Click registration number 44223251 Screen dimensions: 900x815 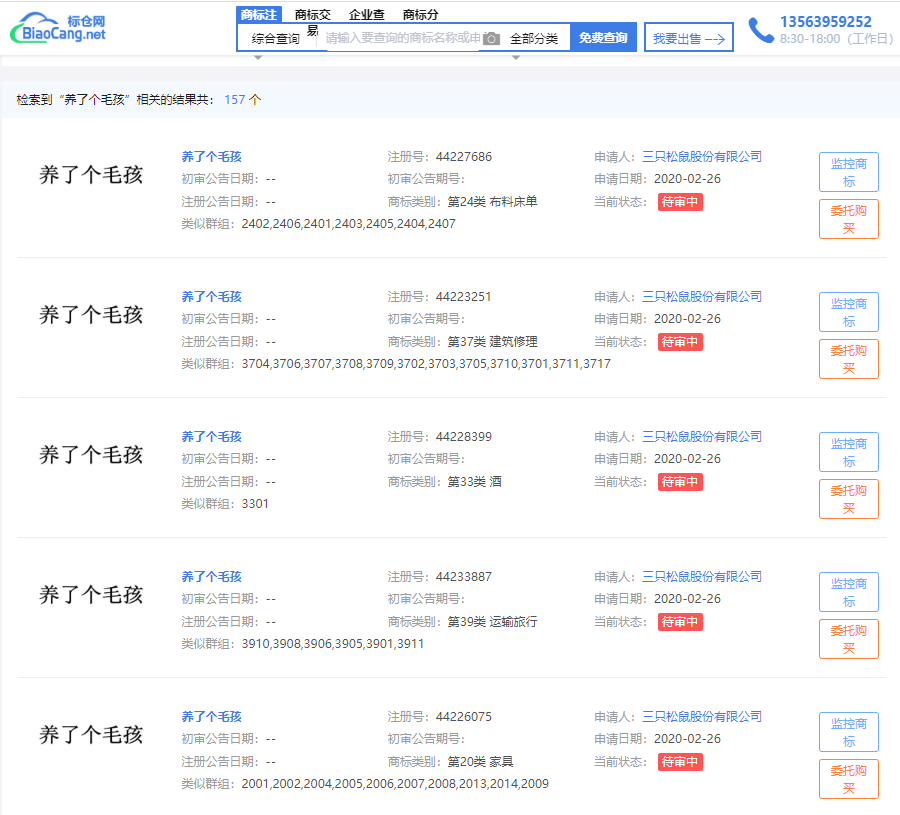(464, 297)
